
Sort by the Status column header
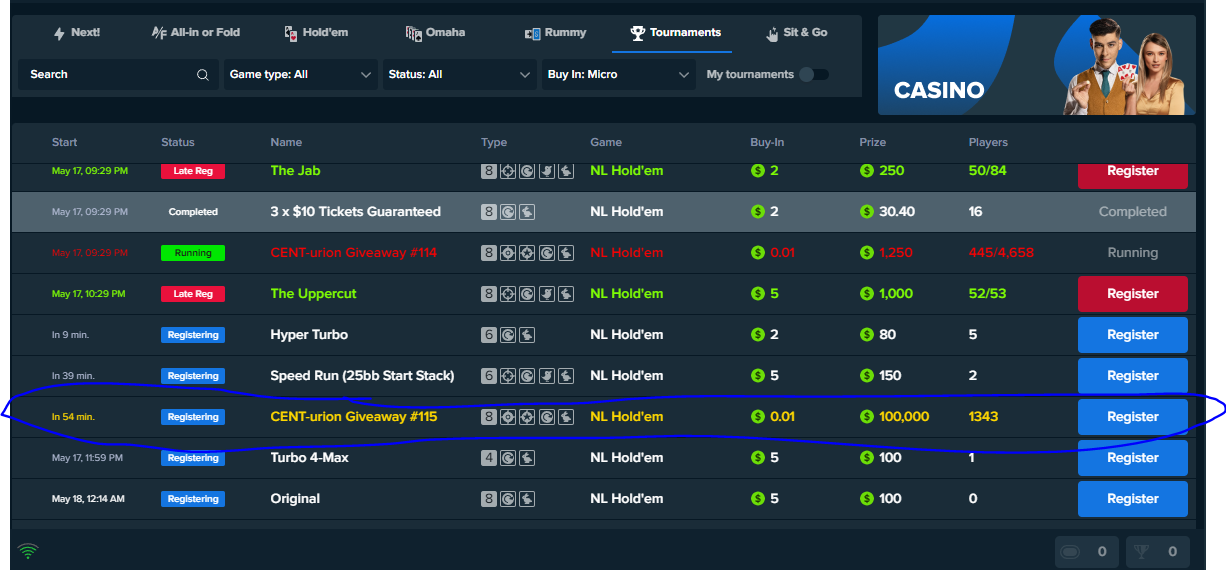click(178, 142)
